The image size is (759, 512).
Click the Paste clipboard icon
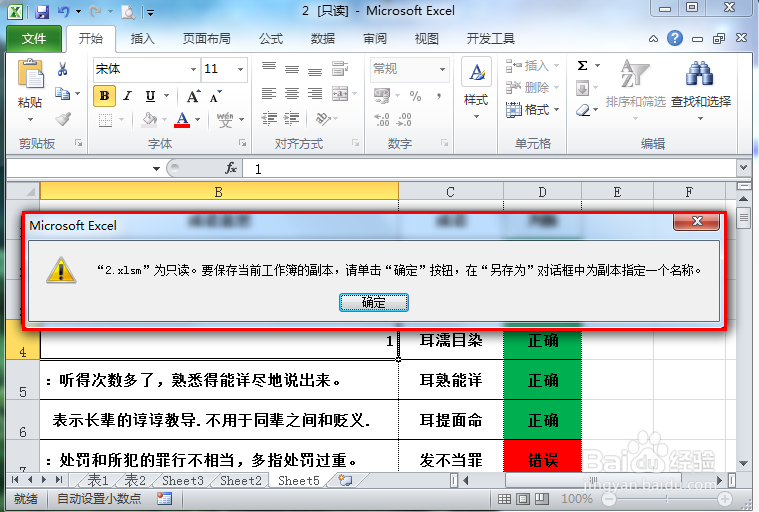(30, 75)
